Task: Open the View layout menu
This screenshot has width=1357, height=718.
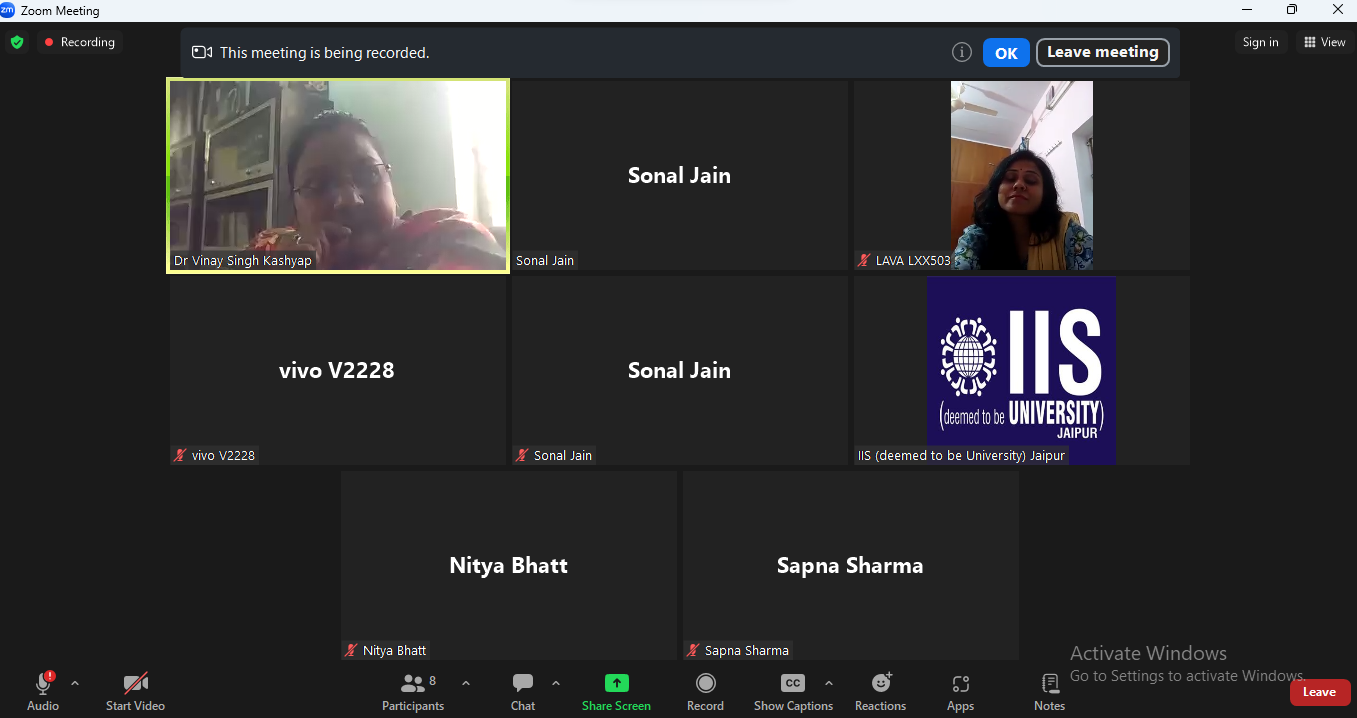Action: pyautogui.click(x=1325, y=42)
